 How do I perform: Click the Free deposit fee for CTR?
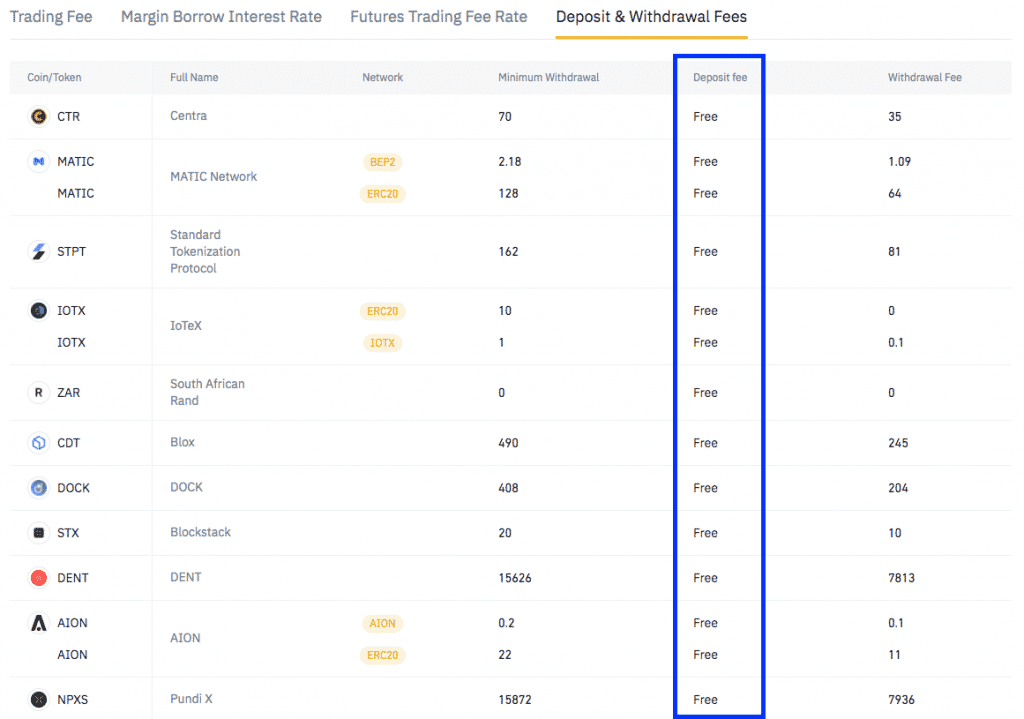[x=705, y=116]
